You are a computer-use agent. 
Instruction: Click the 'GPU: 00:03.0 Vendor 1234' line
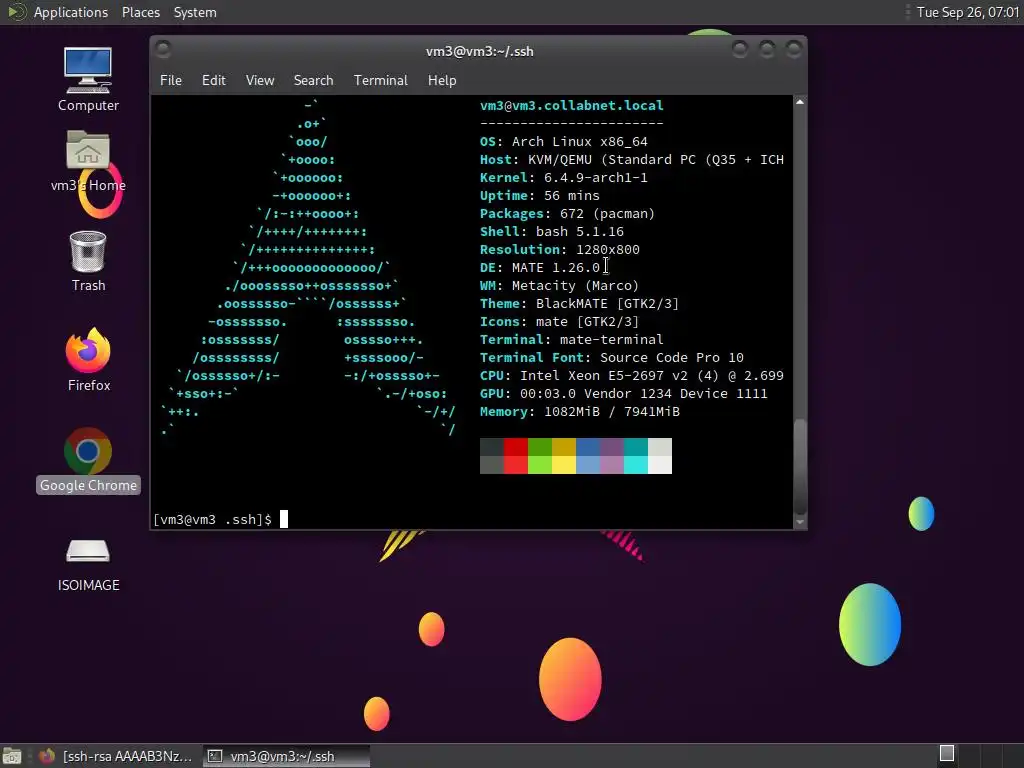click(624, 394)
